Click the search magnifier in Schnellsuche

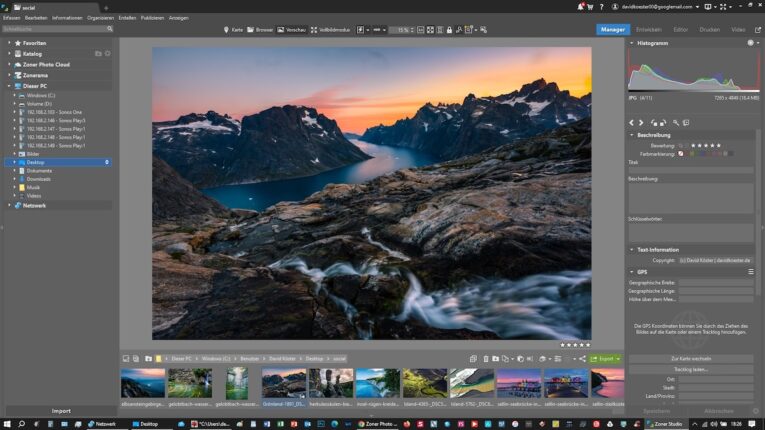110,29
